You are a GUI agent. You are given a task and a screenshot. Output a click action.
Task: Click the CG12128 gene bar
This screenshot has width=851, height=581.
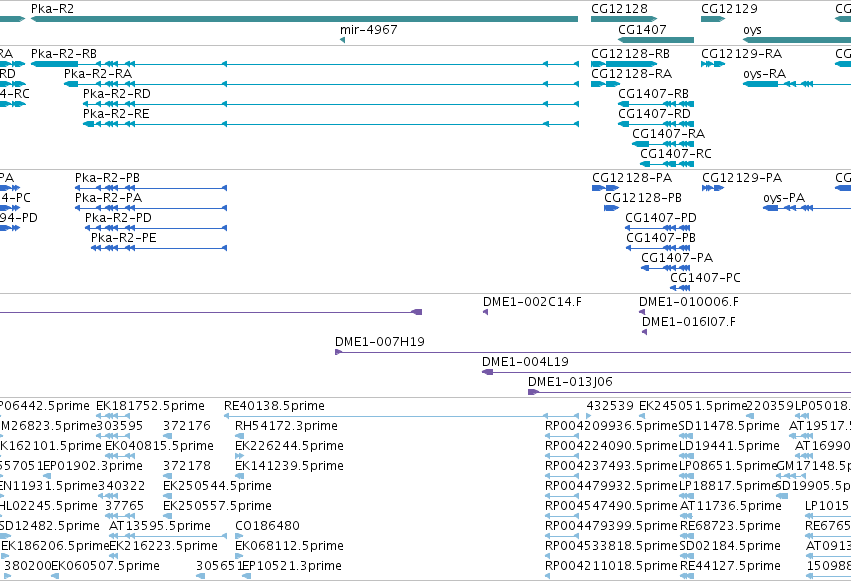624,19
